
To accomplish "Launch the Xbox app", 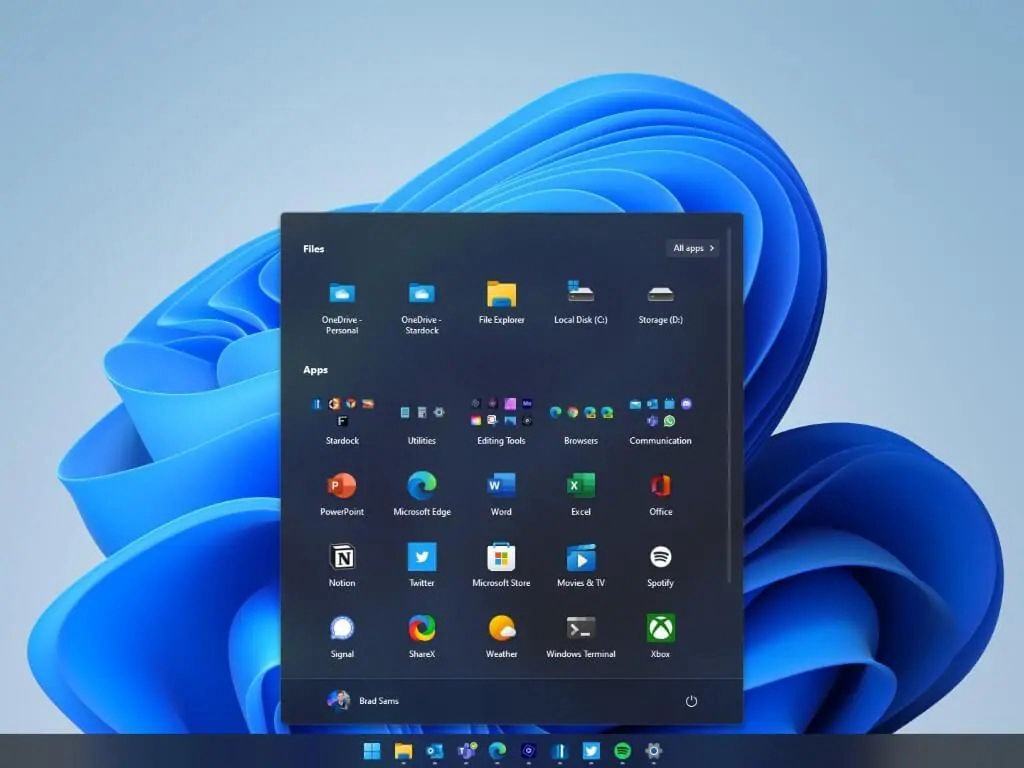I will point(660,629).
